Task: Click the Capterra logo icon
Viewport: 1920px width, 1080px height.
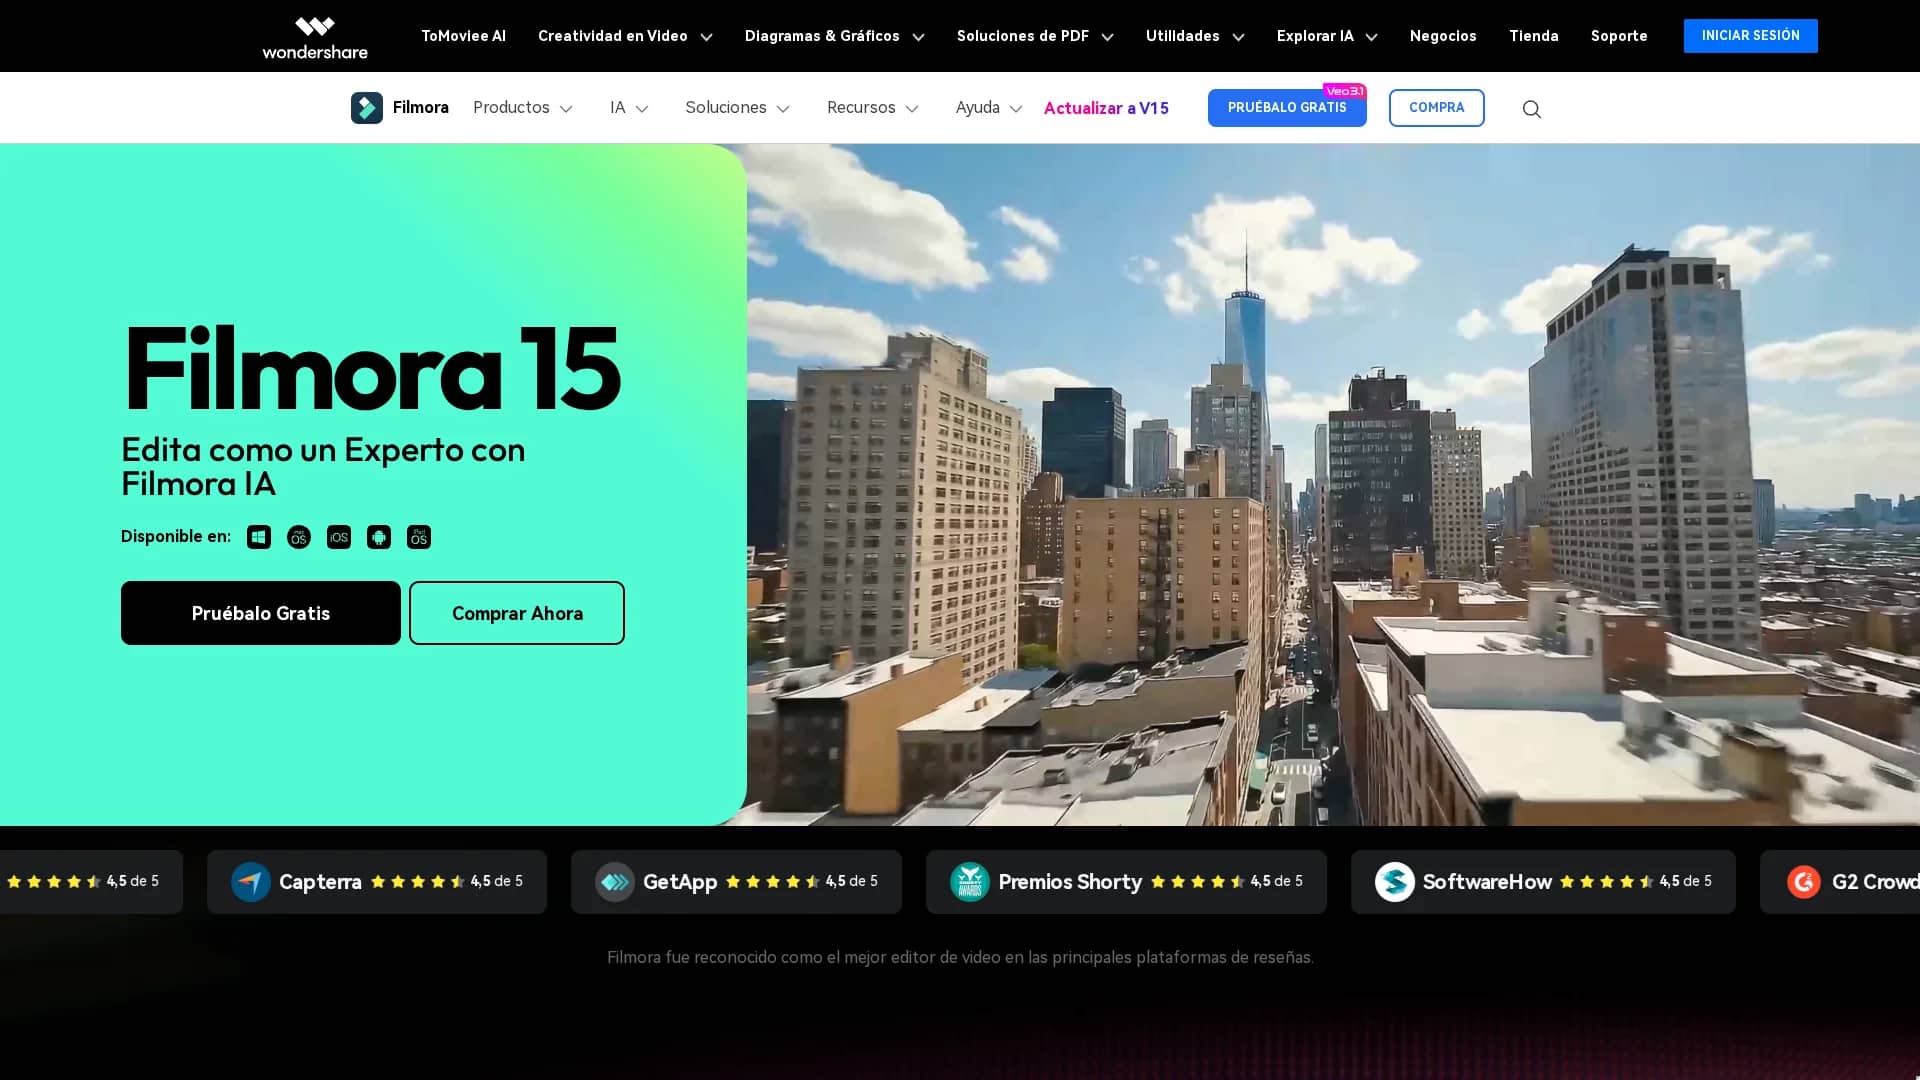Action: pyautogui.click(x=251, y=882)
